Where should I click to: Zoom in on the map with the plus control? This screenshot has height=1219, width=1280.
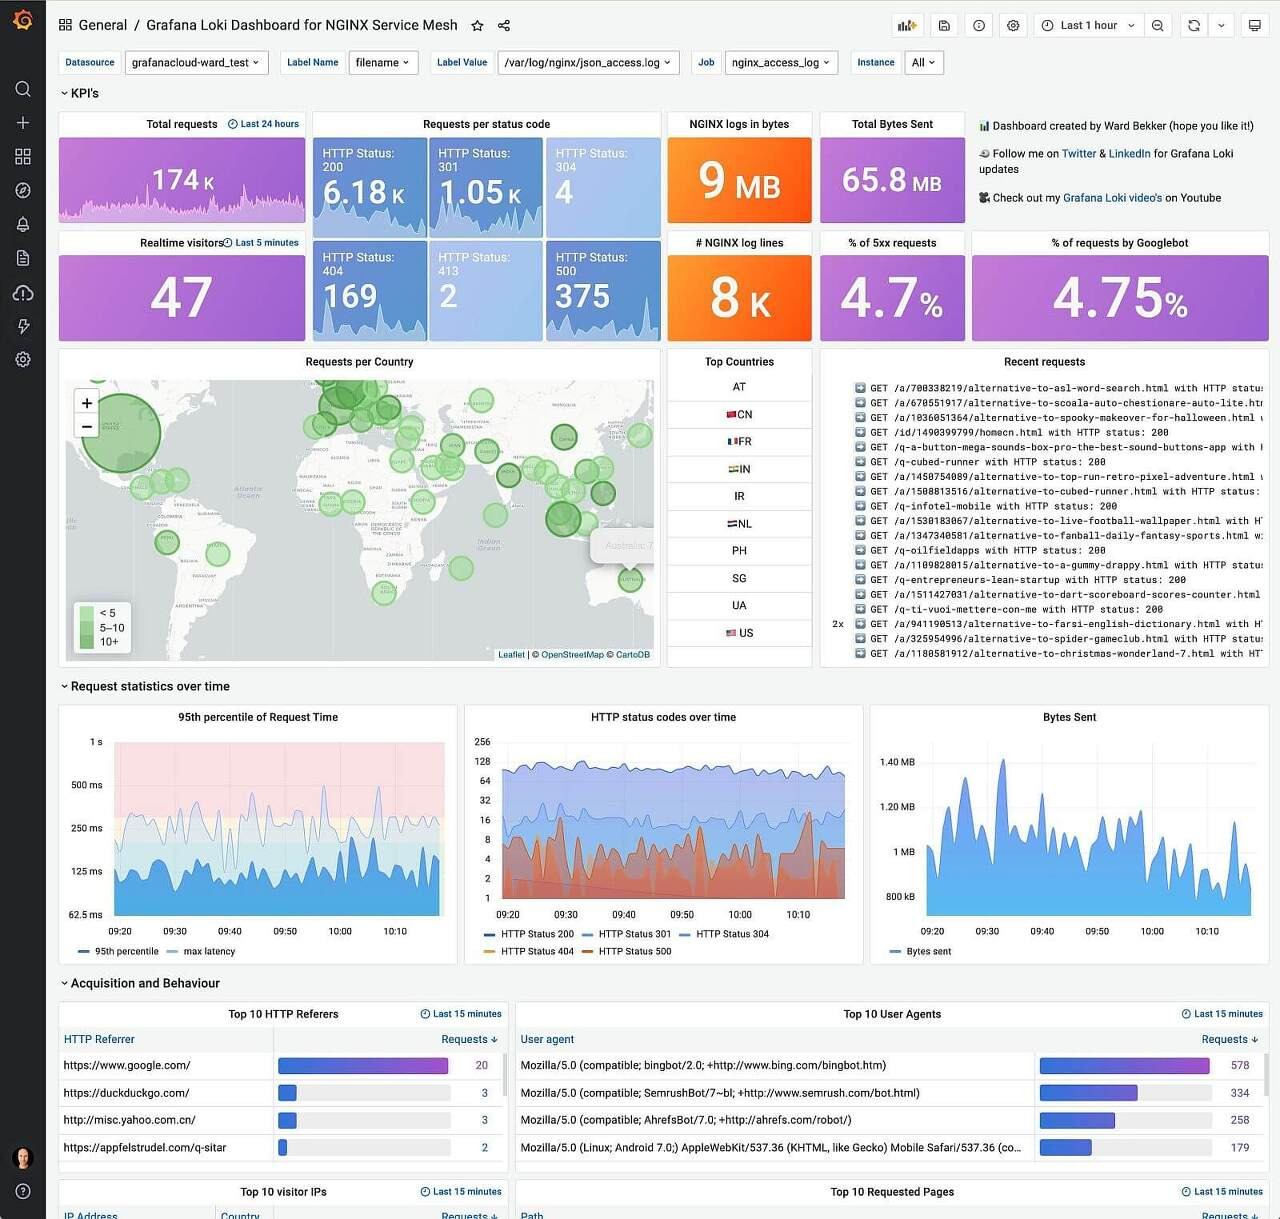(86, 402)
